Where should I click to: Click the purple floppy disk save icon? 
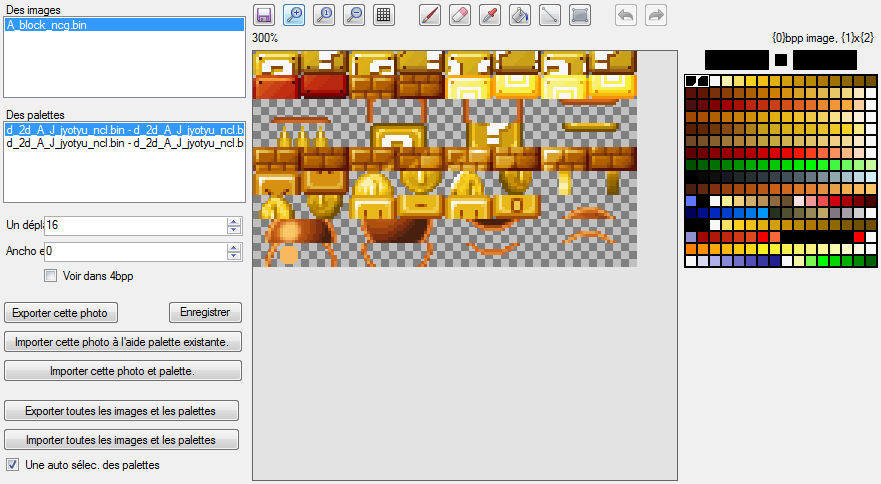coord(264,15)
